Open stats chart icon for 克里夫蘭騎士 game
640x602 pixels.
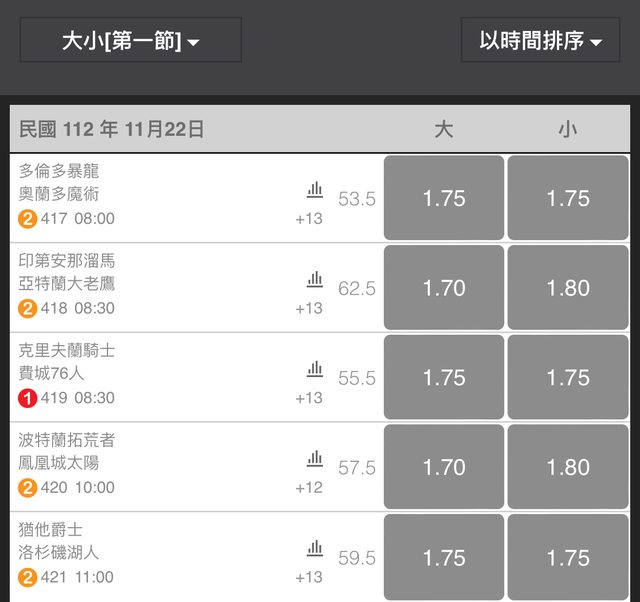tap(315, 369)
